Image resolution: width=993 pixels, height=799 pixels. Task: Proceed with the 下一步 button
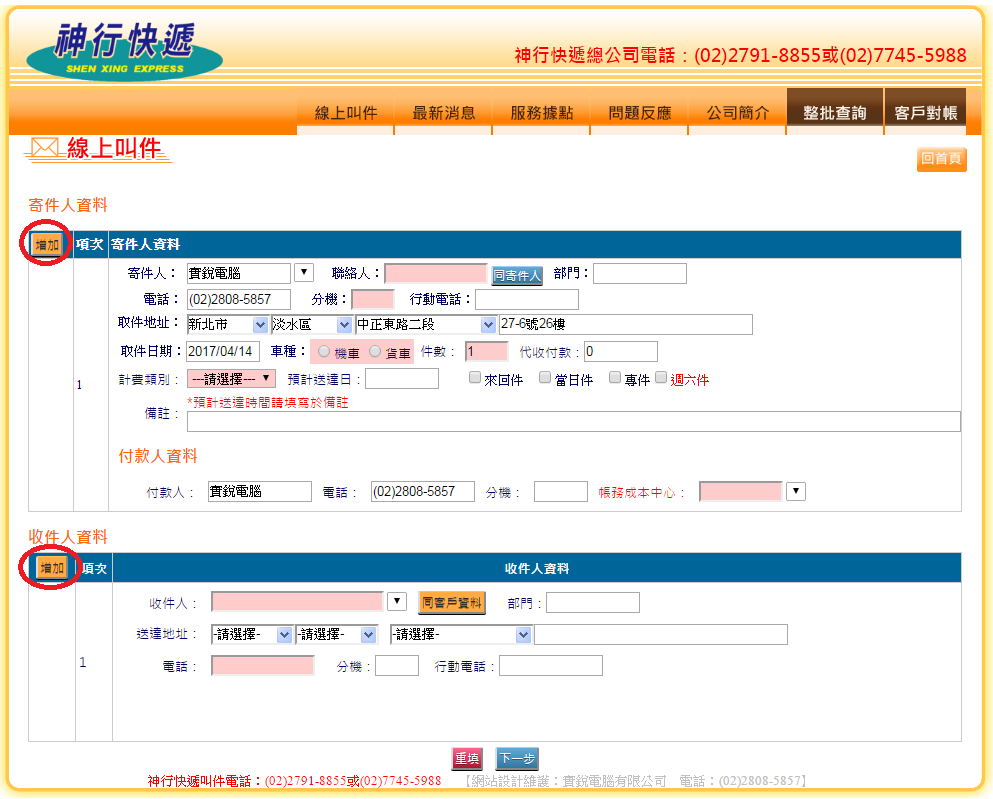tap(517, 759)
